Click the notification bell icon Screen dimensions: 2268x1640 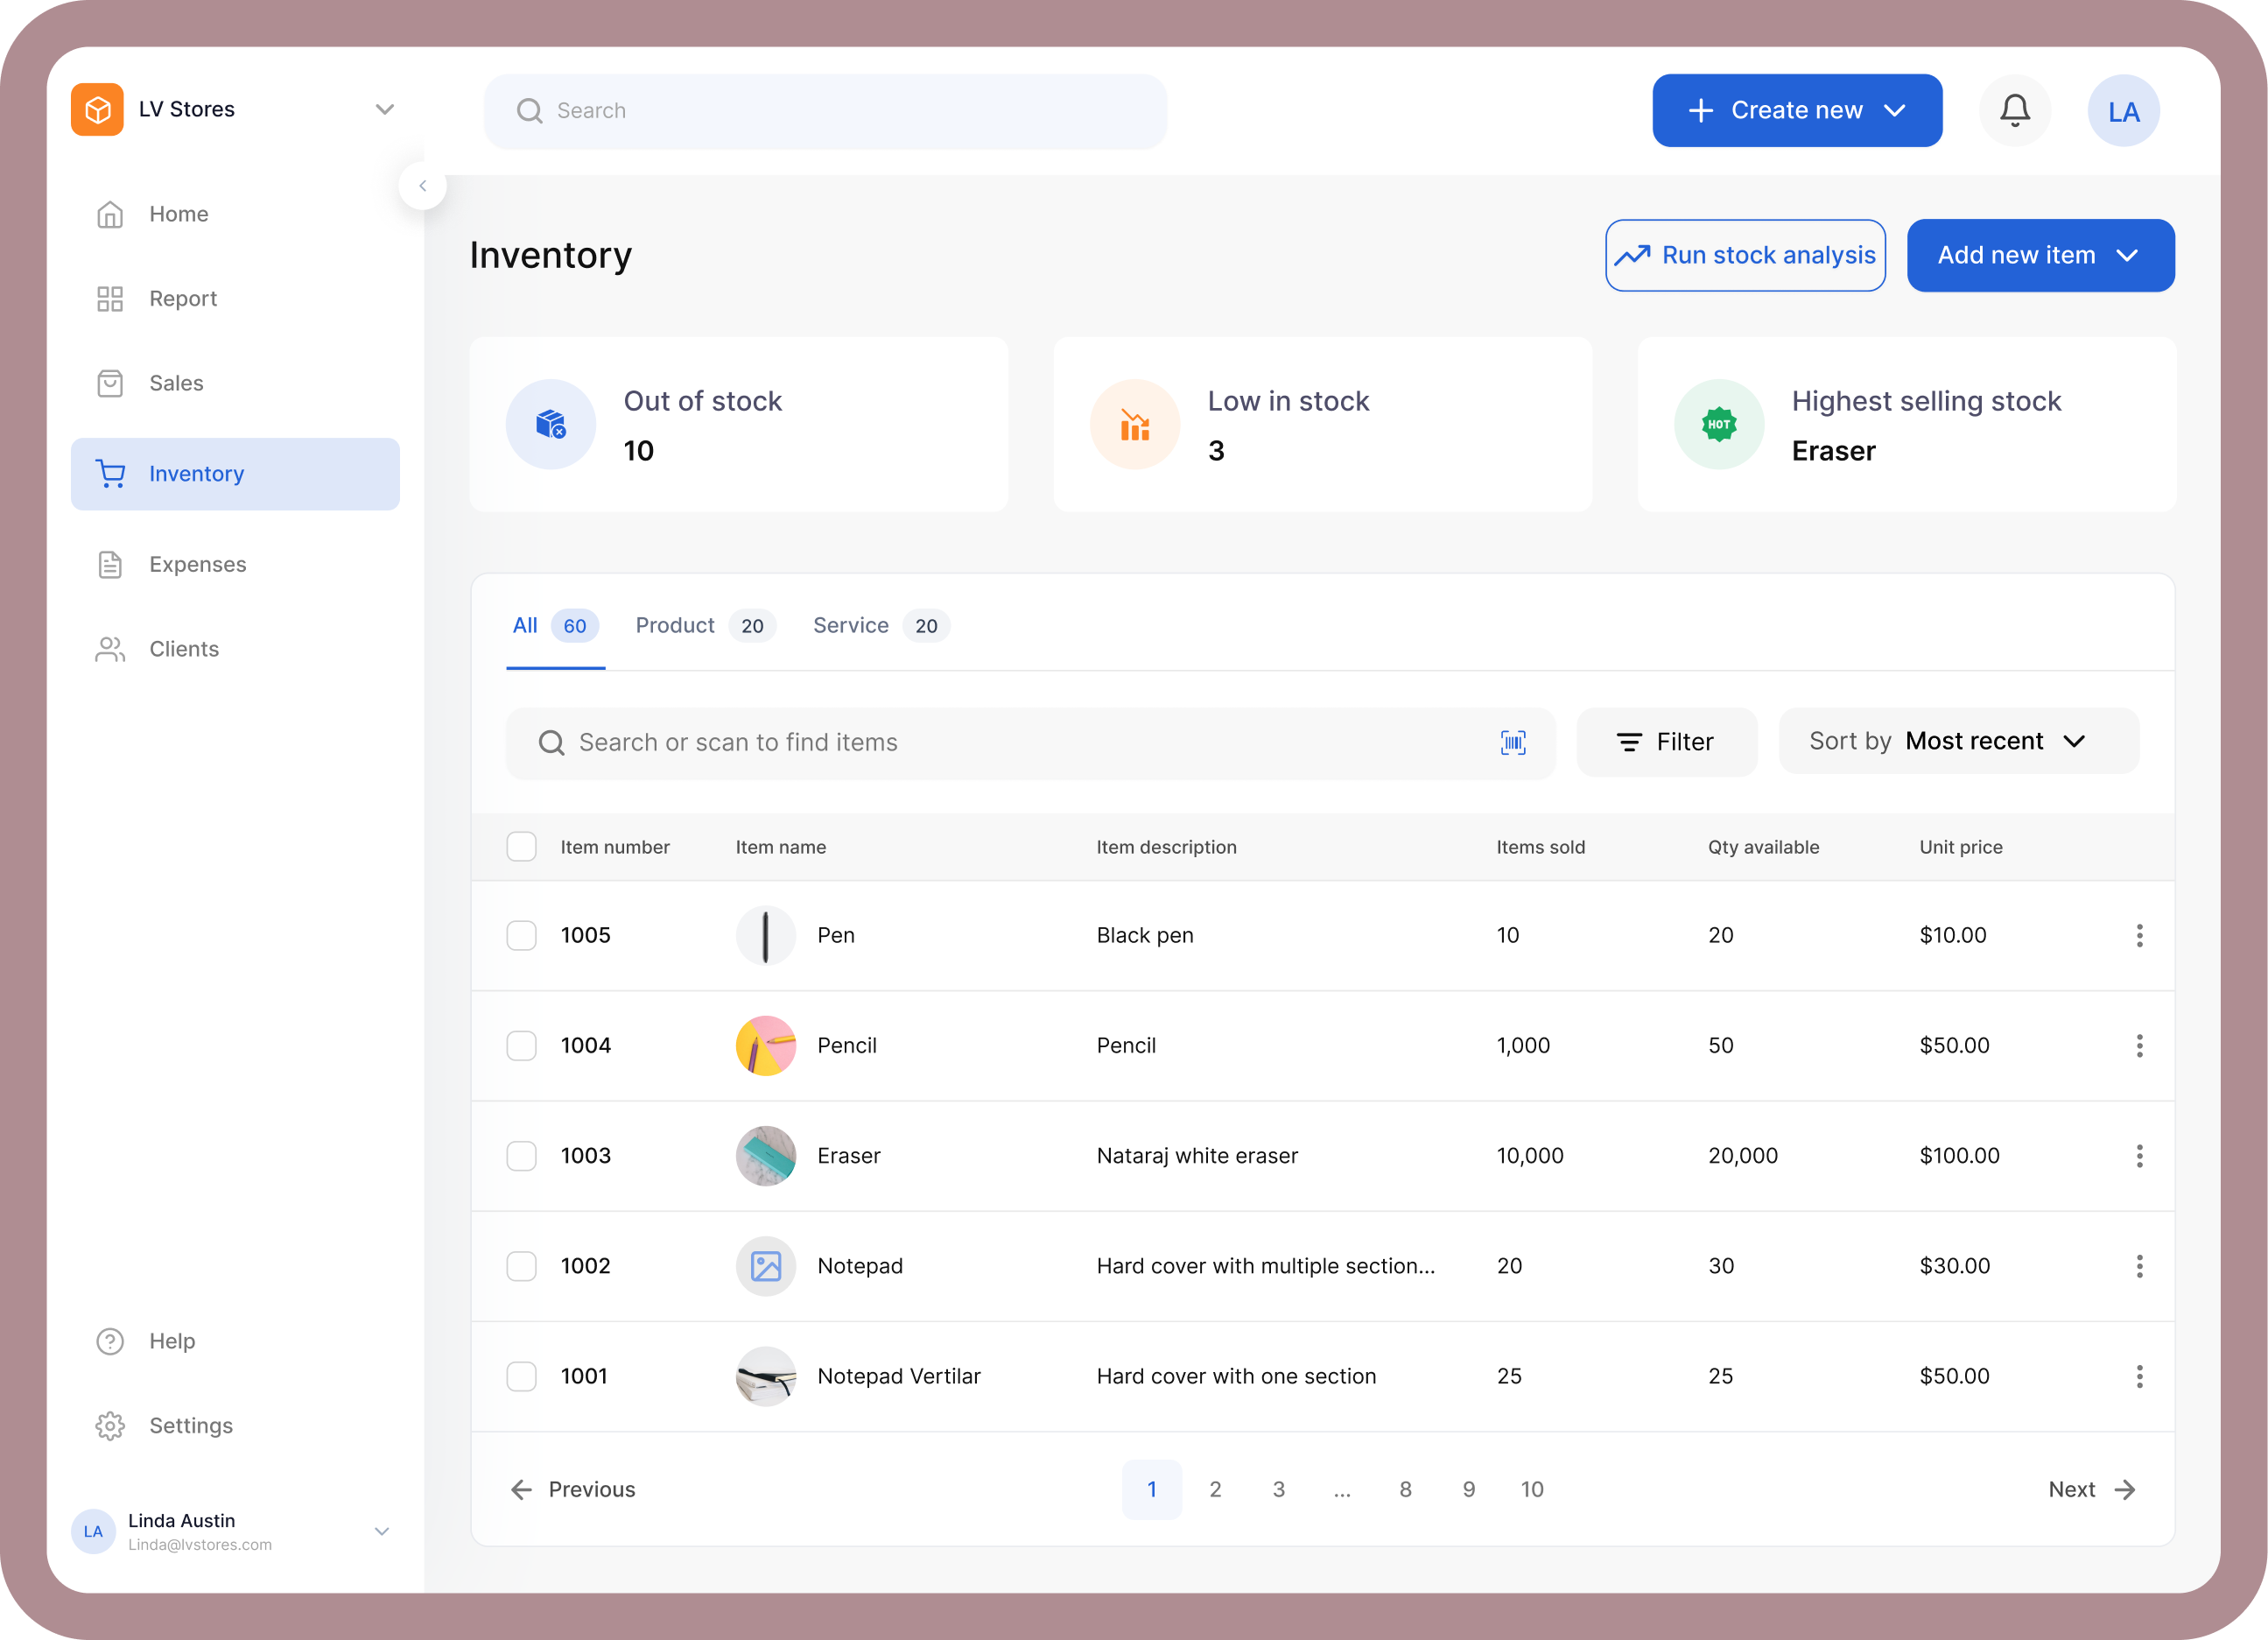tap(2014, 110)
